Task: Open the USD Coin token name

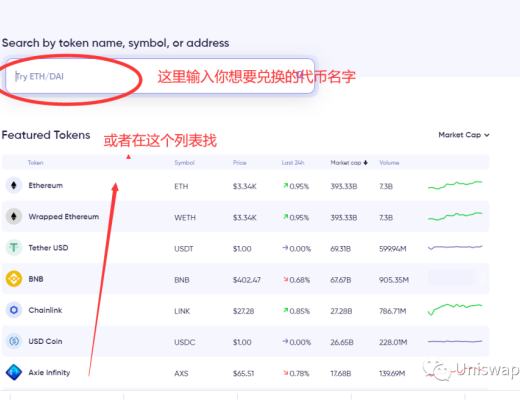Action: pos(45,341)
